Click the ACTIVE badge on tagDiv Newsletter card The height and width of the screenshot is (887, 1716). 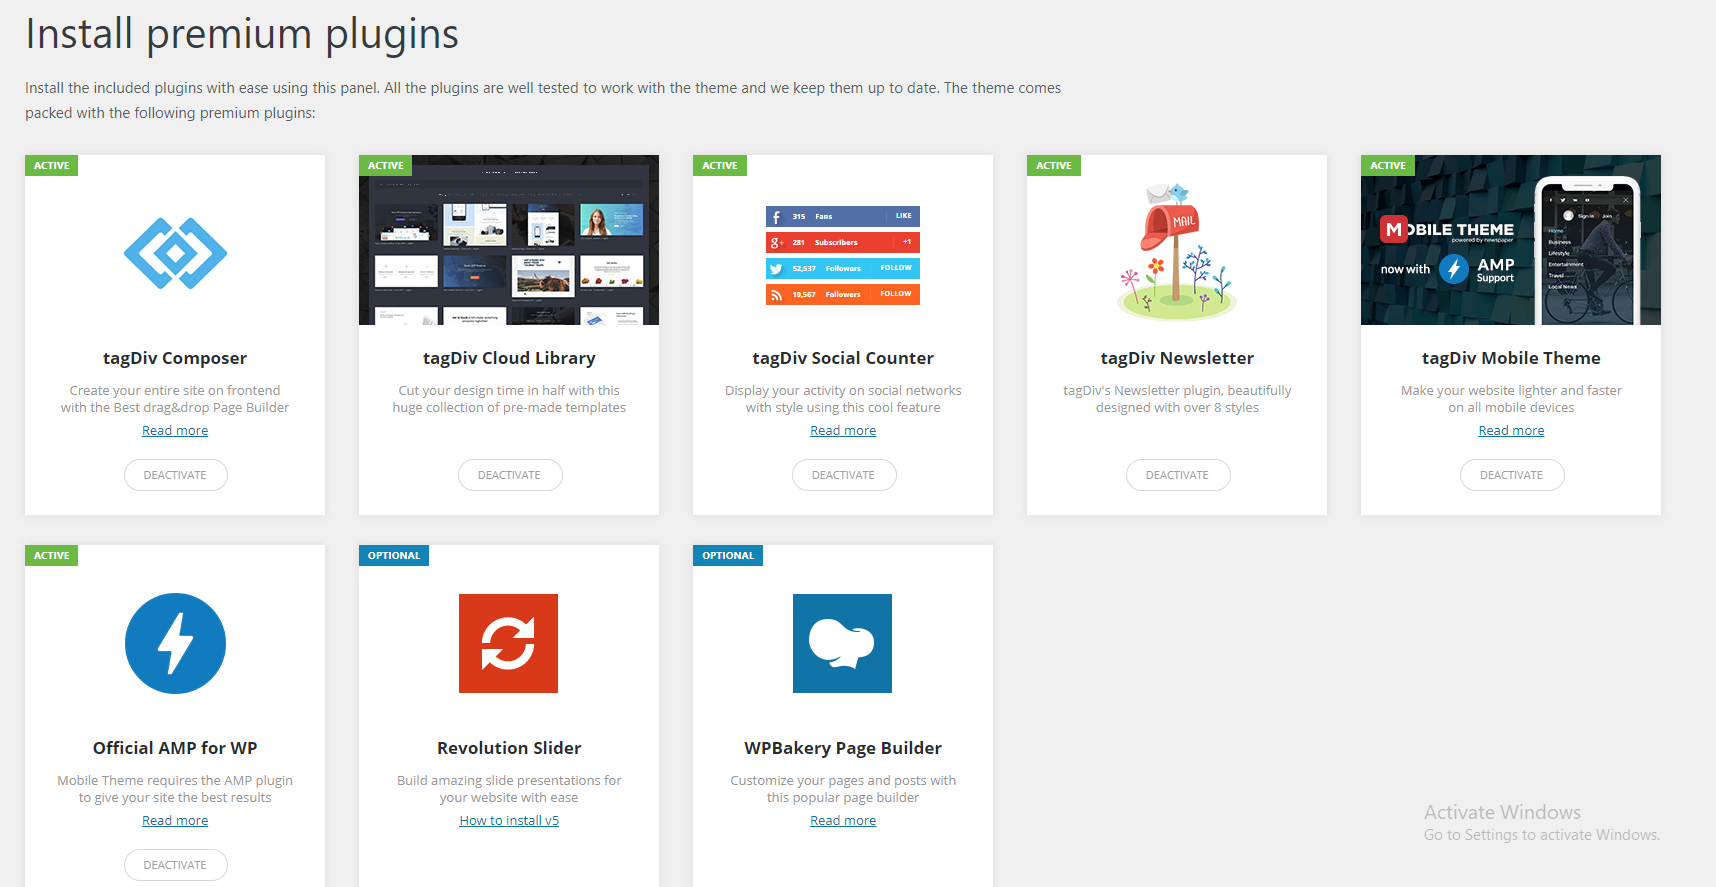(1054, 166)
